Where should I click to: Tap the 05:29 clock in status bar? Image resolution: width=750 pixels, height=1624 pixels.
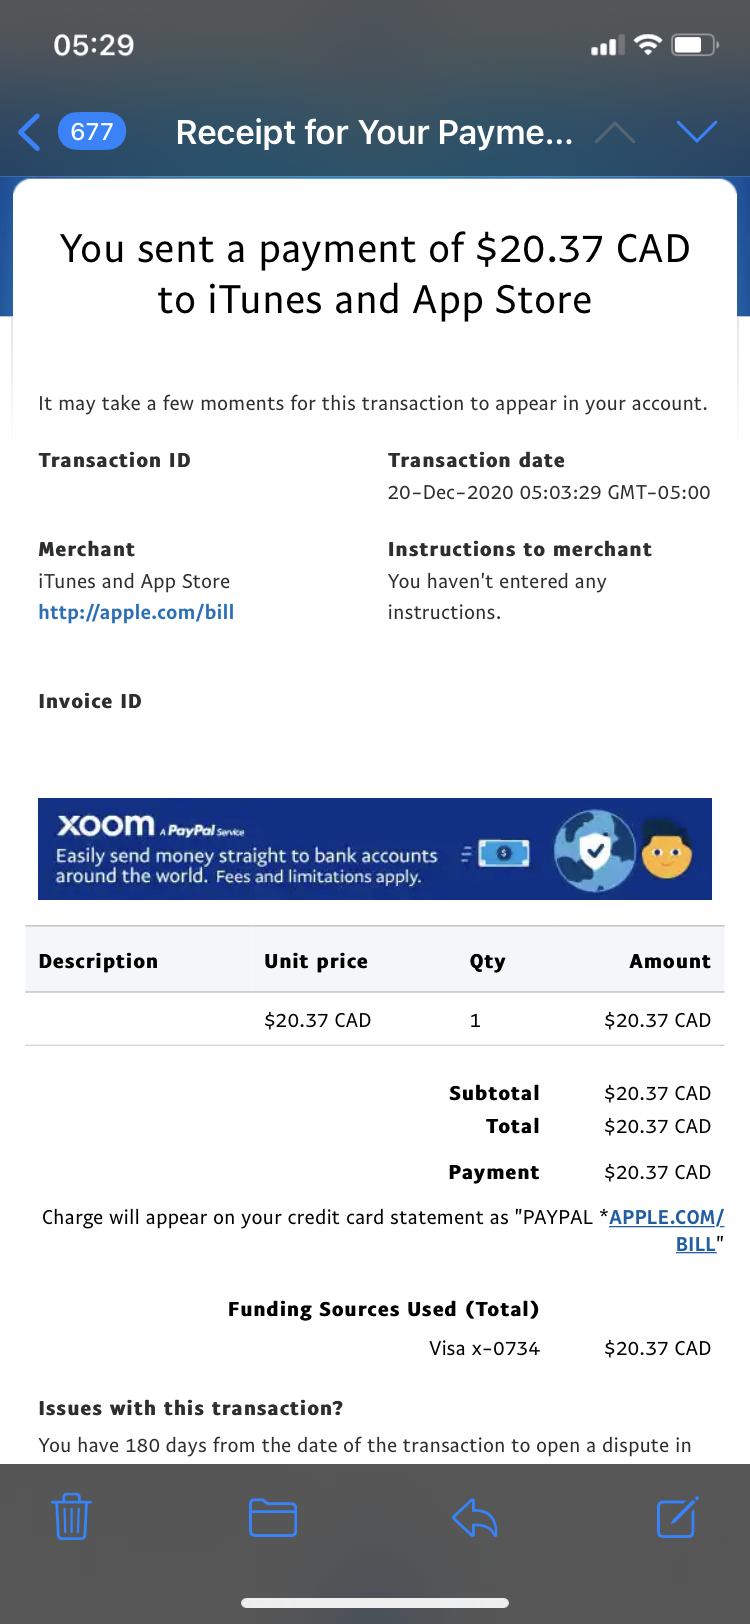94,45
